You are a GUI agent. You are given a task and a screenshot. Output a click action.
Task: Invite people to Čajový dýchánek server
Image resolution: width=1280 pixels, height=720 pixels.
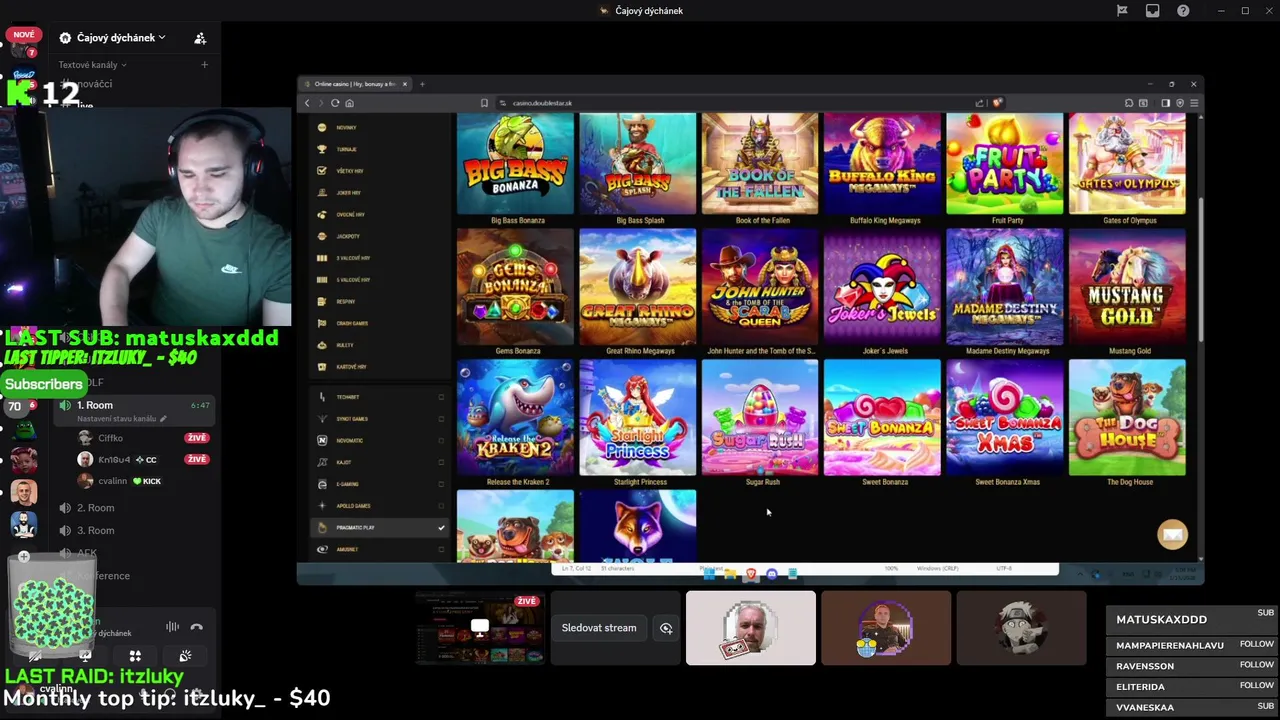[200, 38]
